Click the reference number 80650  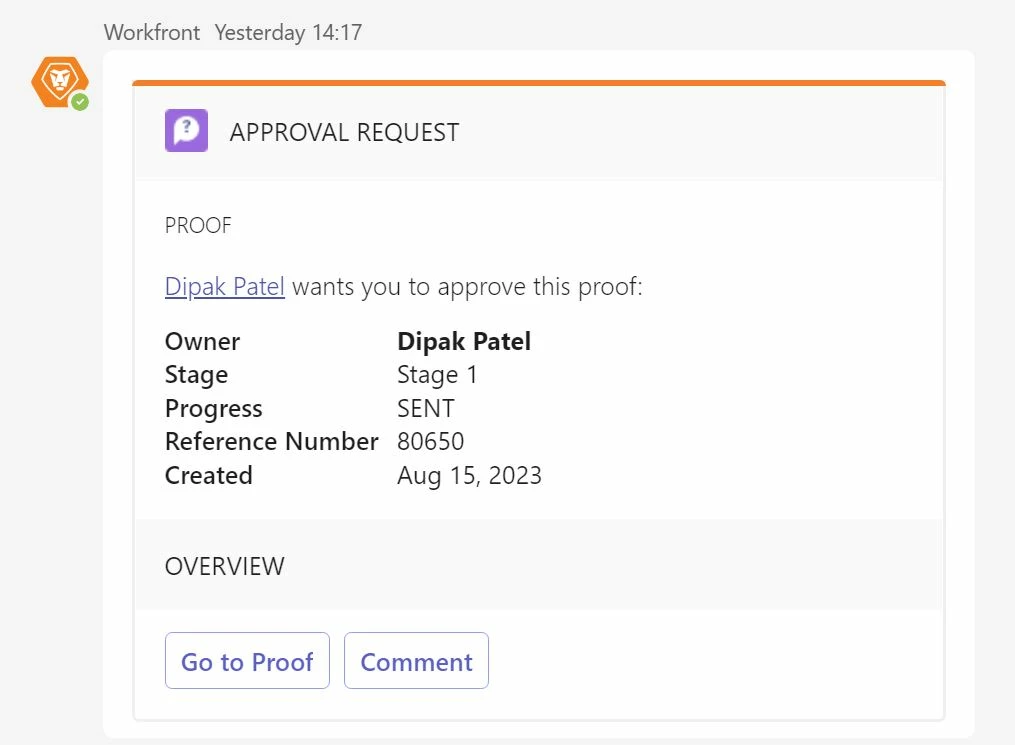[430, 441]
